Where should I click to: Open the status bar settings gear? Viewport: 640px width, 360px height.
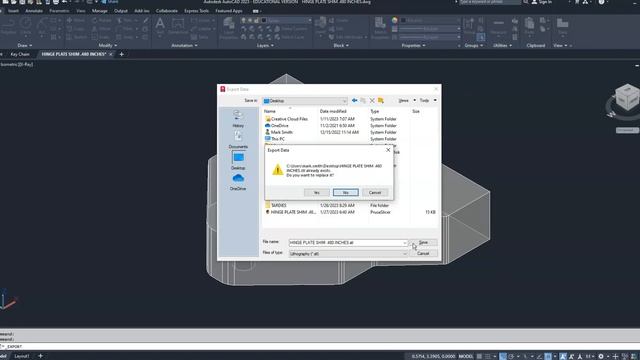[x=601, y=356]
